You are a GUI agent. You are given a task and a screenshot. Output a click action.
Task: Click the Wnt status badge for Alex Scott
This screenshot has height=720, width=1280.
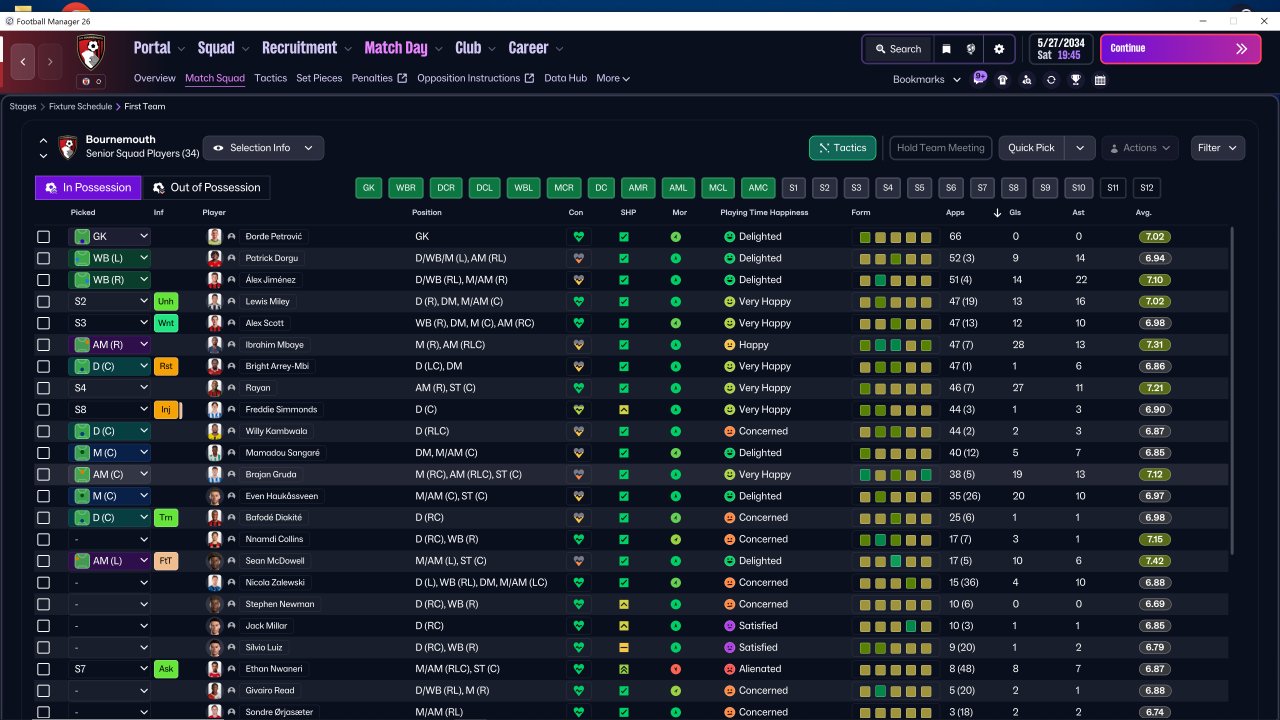166,323
